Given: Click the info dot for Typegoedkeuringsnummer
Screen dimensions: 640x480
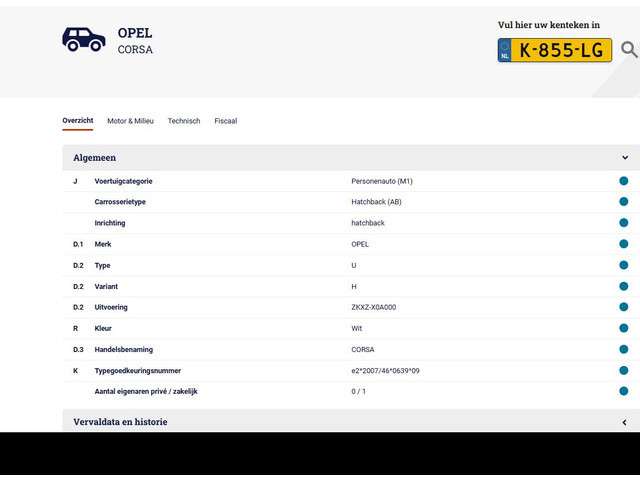Looking at the screenshot, I should (x=623, y=370).
